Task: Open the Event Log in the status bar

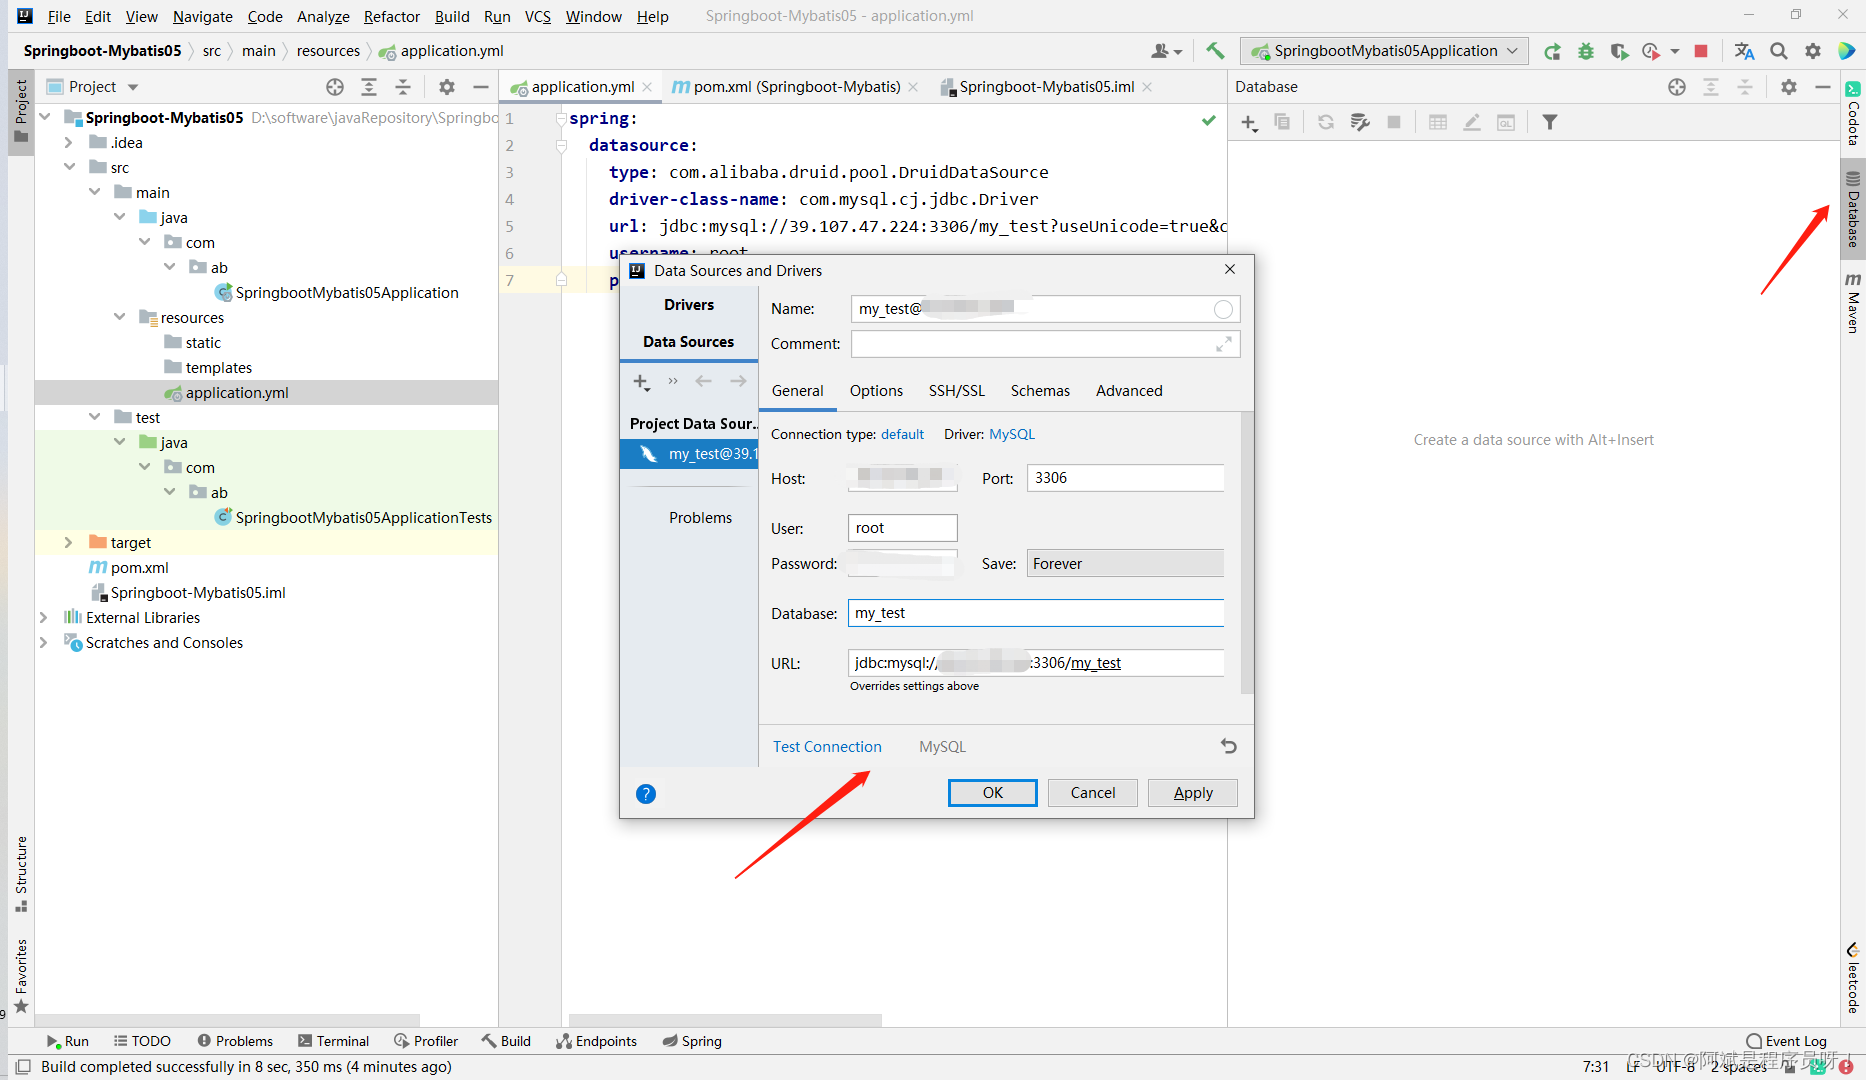Action: point(1787,1041)
